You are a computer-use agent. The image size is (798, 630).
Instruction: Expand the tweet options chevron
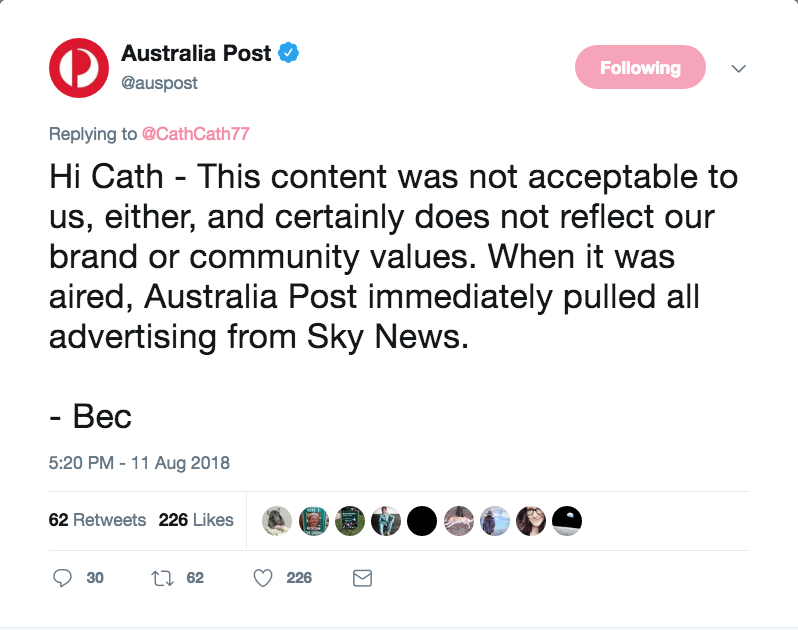point(739,68)
